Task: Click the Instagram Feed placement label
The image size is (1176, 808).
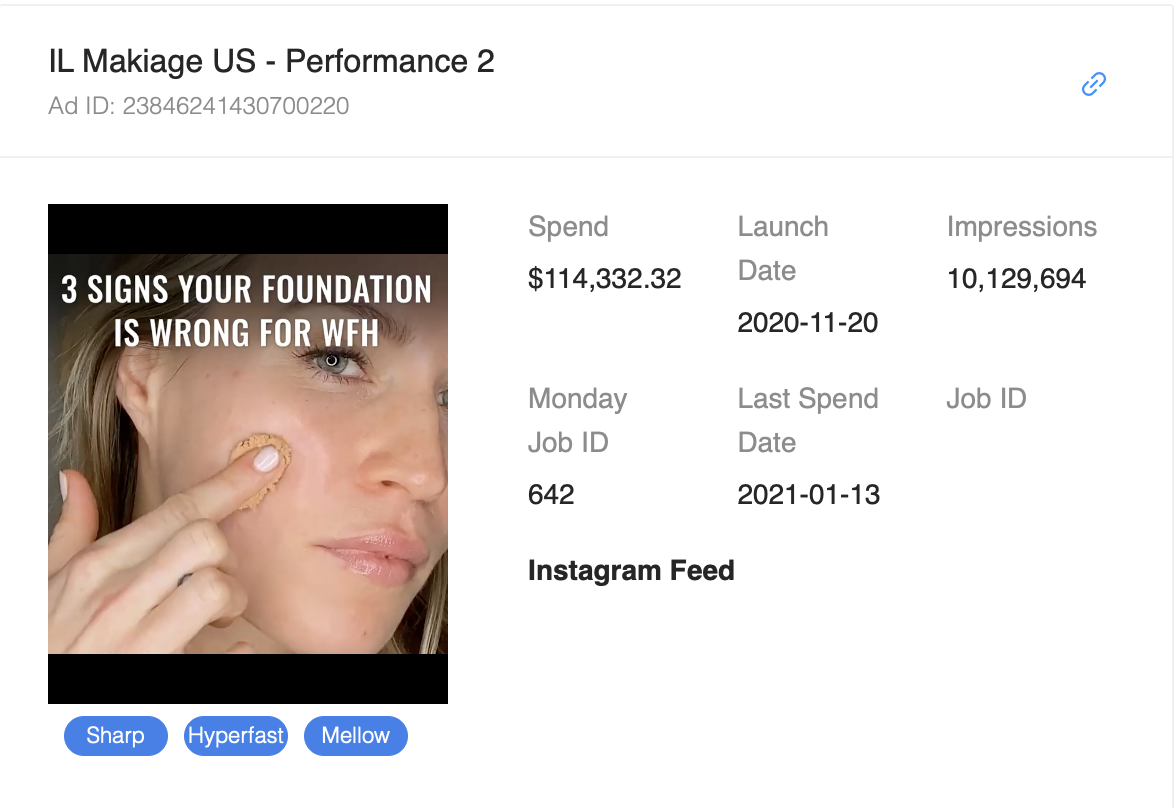Action: tap(632, 571)
